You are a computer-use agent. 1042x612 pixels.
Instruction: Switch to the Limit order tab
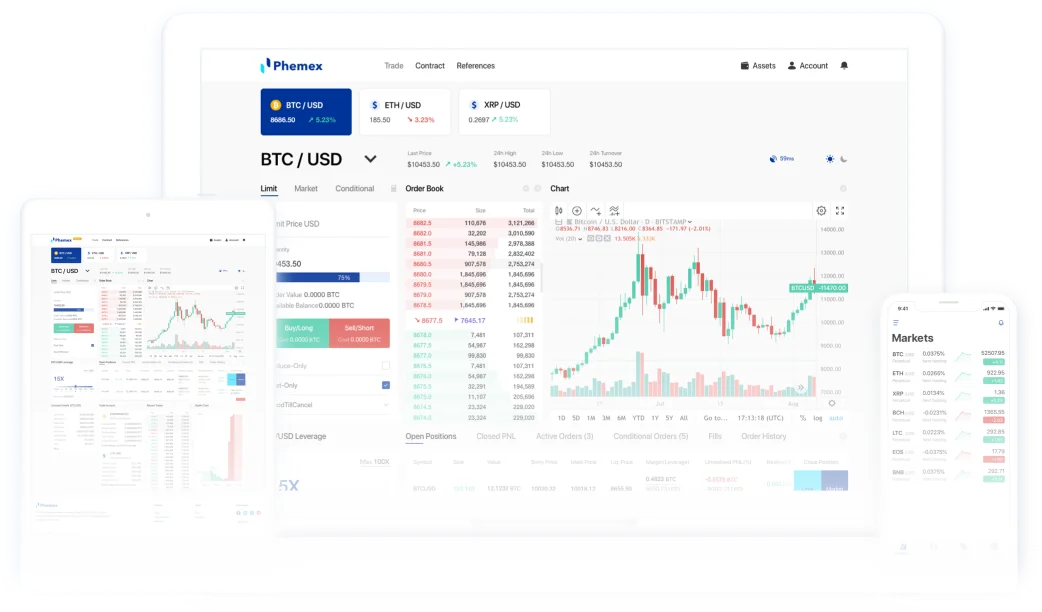(268, 189)
